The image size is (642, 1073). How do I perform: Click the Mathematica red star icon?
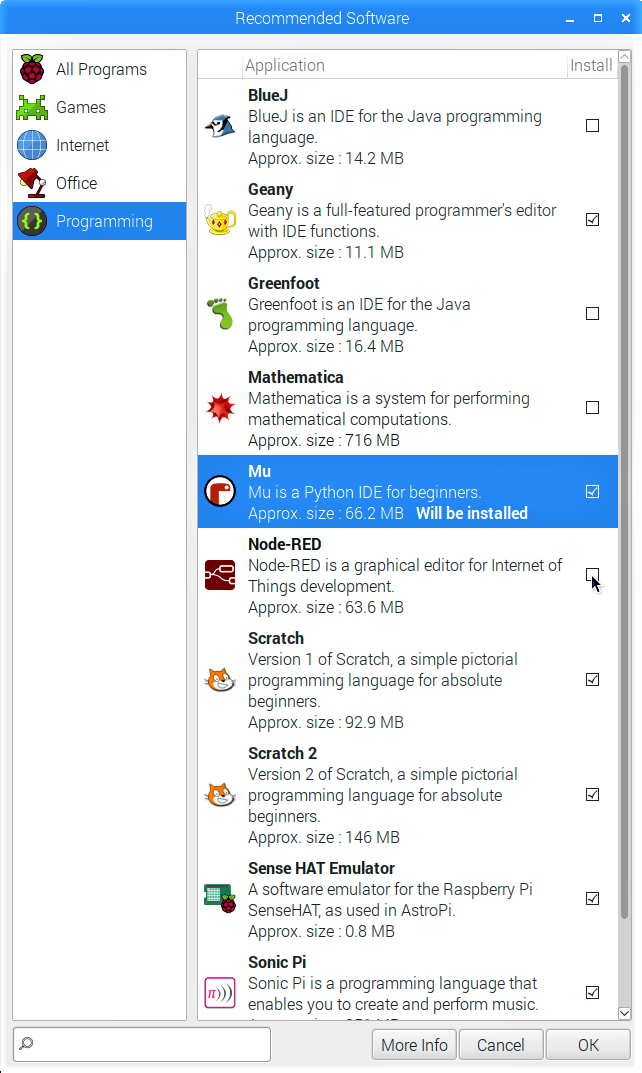pyautogui.click(x=220, y=408)
